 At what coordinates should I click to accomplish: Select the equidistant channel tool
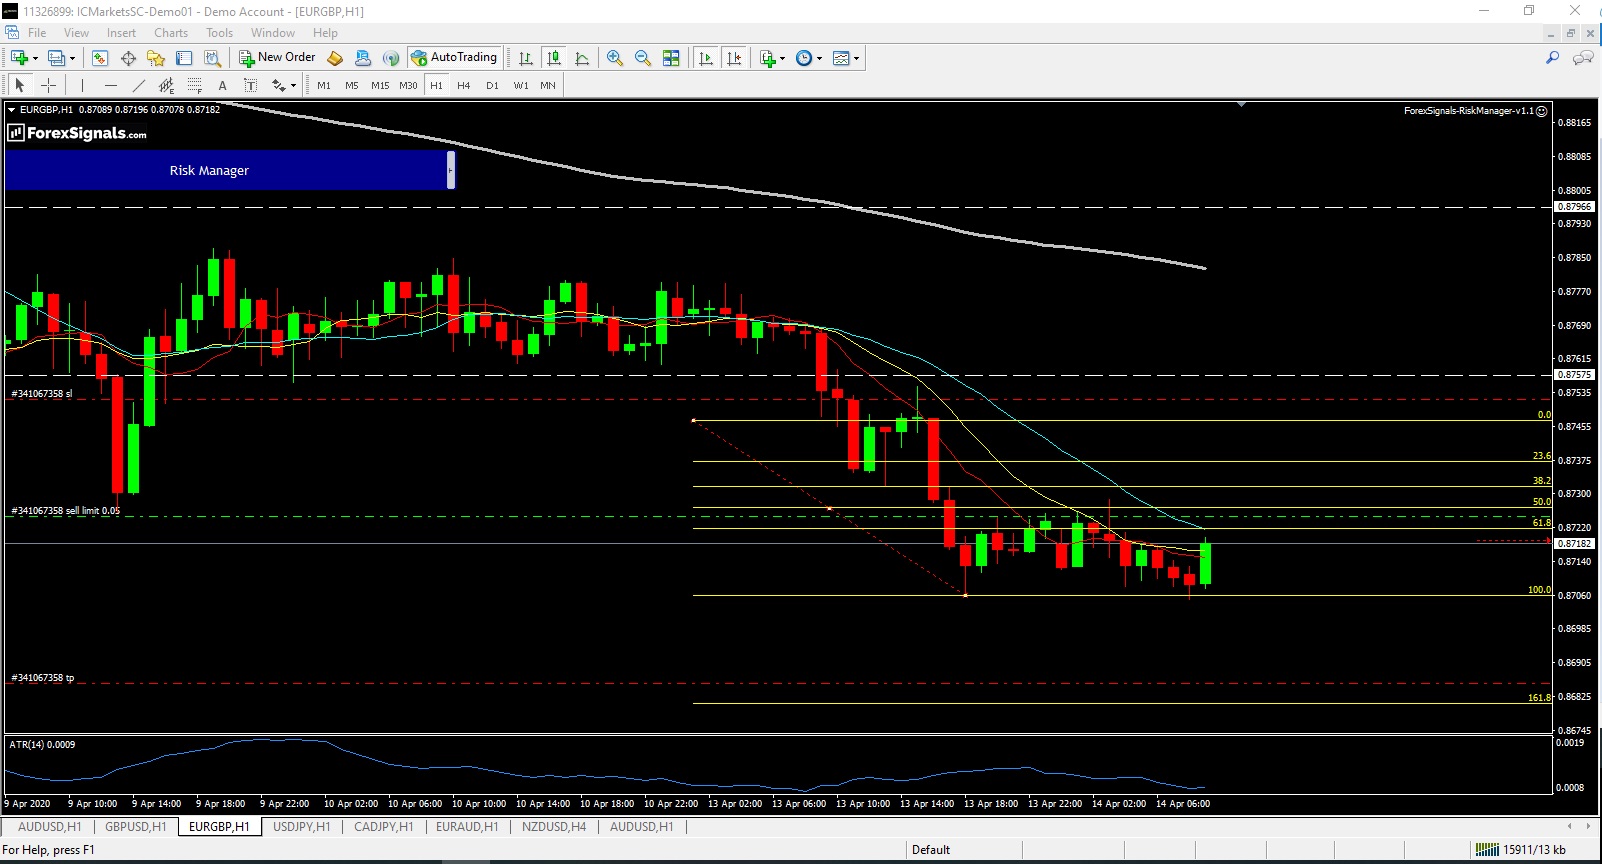(x=166, y=85)
